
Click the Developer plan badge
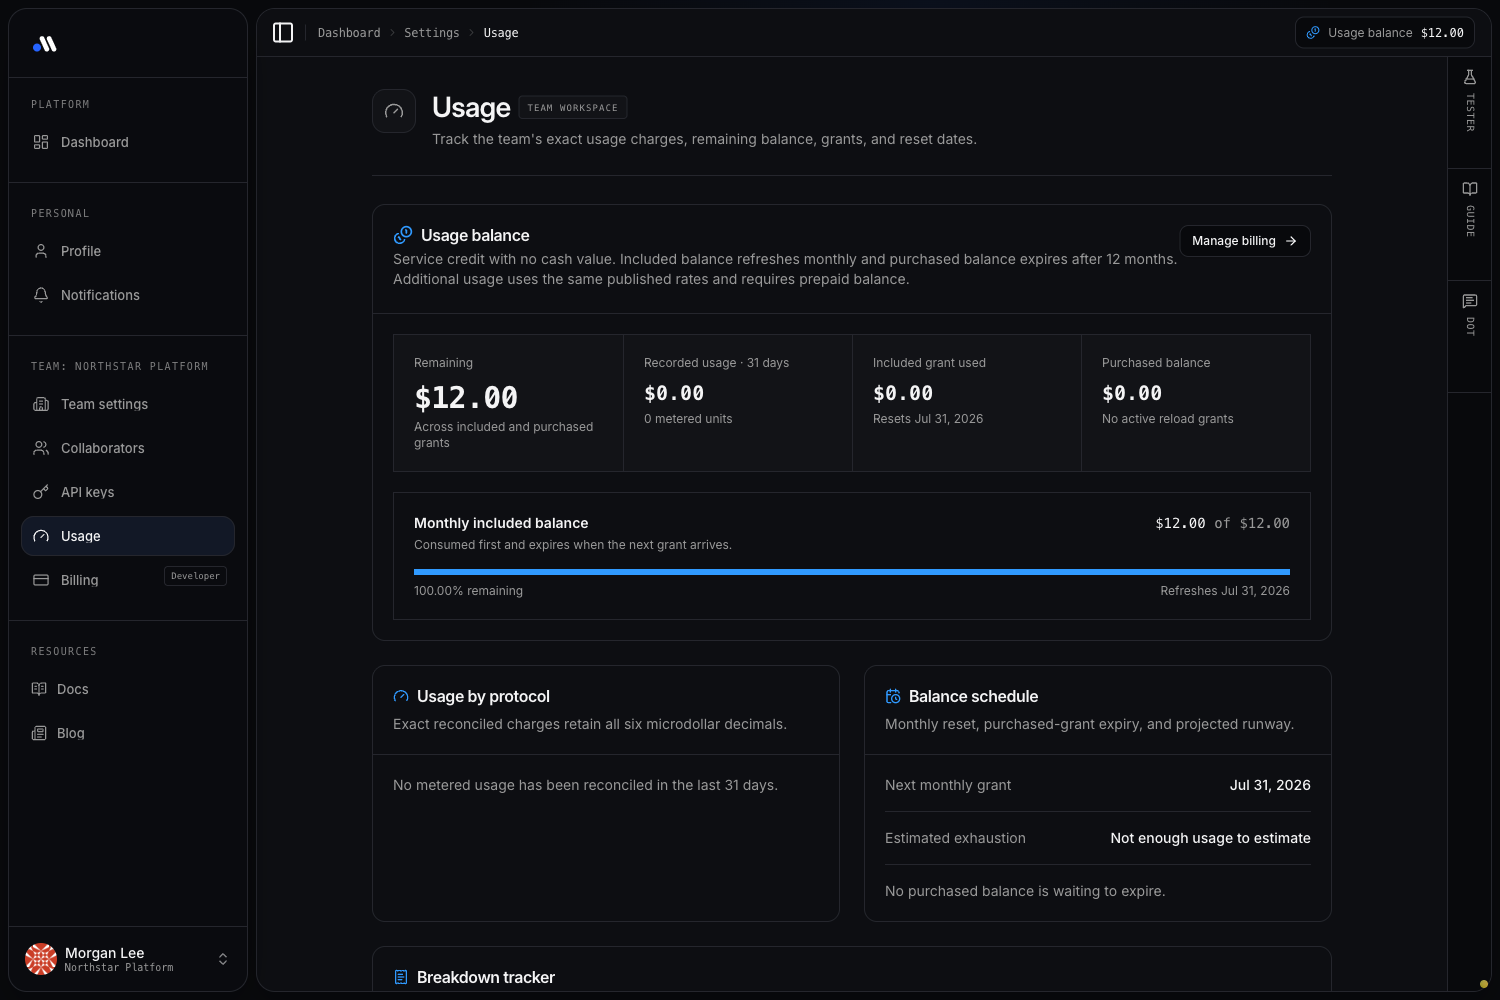pyautogui.click(x=195, y=576)
